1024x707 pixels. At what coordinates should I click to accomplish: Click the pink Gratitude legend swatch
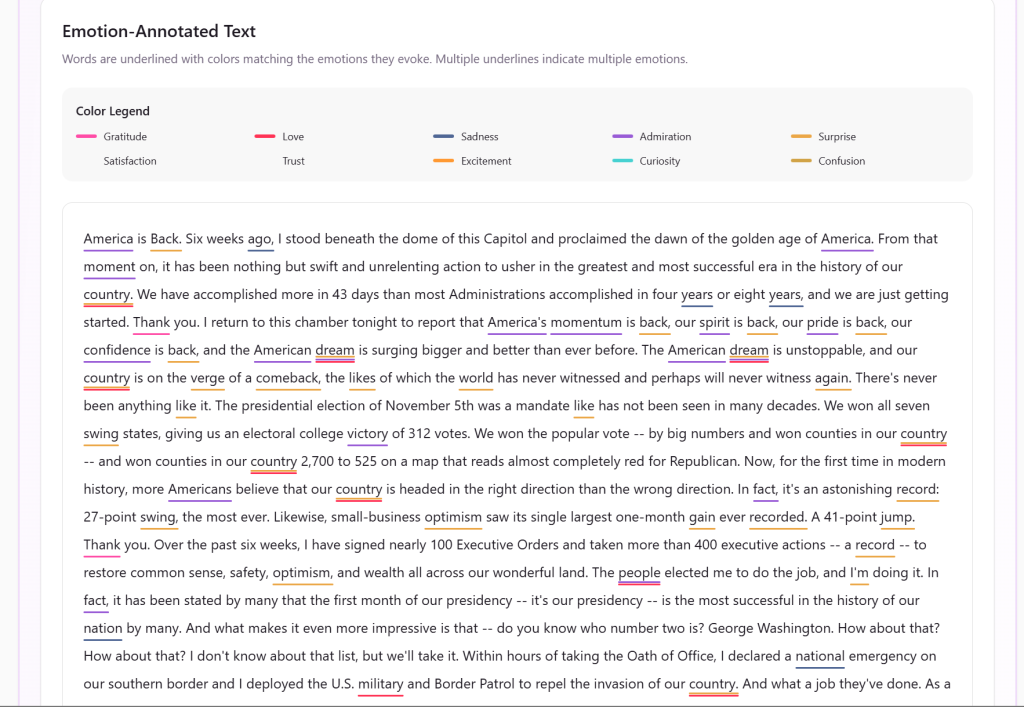pos(86,136)
